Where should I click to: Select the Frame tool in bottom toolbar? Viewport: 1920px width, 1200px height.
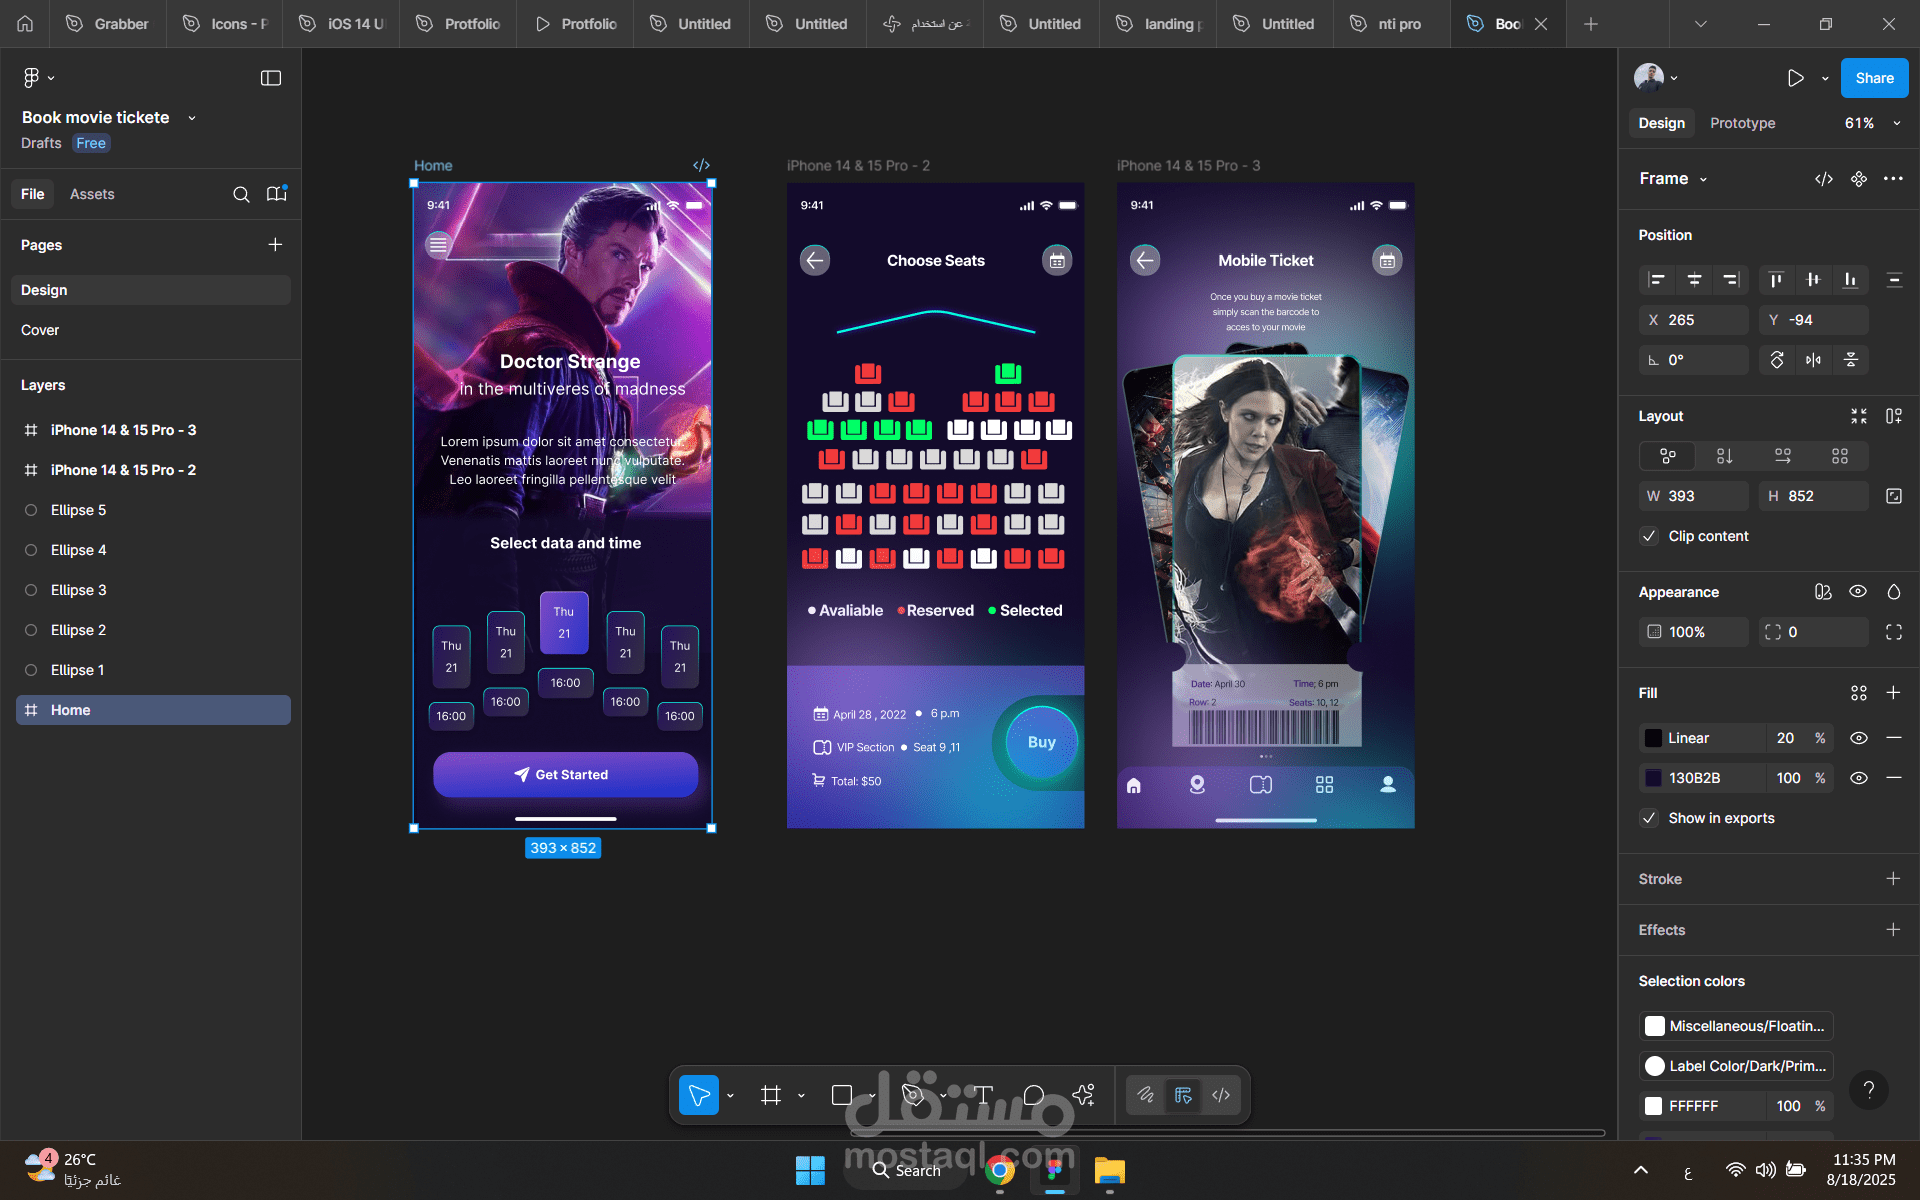click(x=770, y=1095)
